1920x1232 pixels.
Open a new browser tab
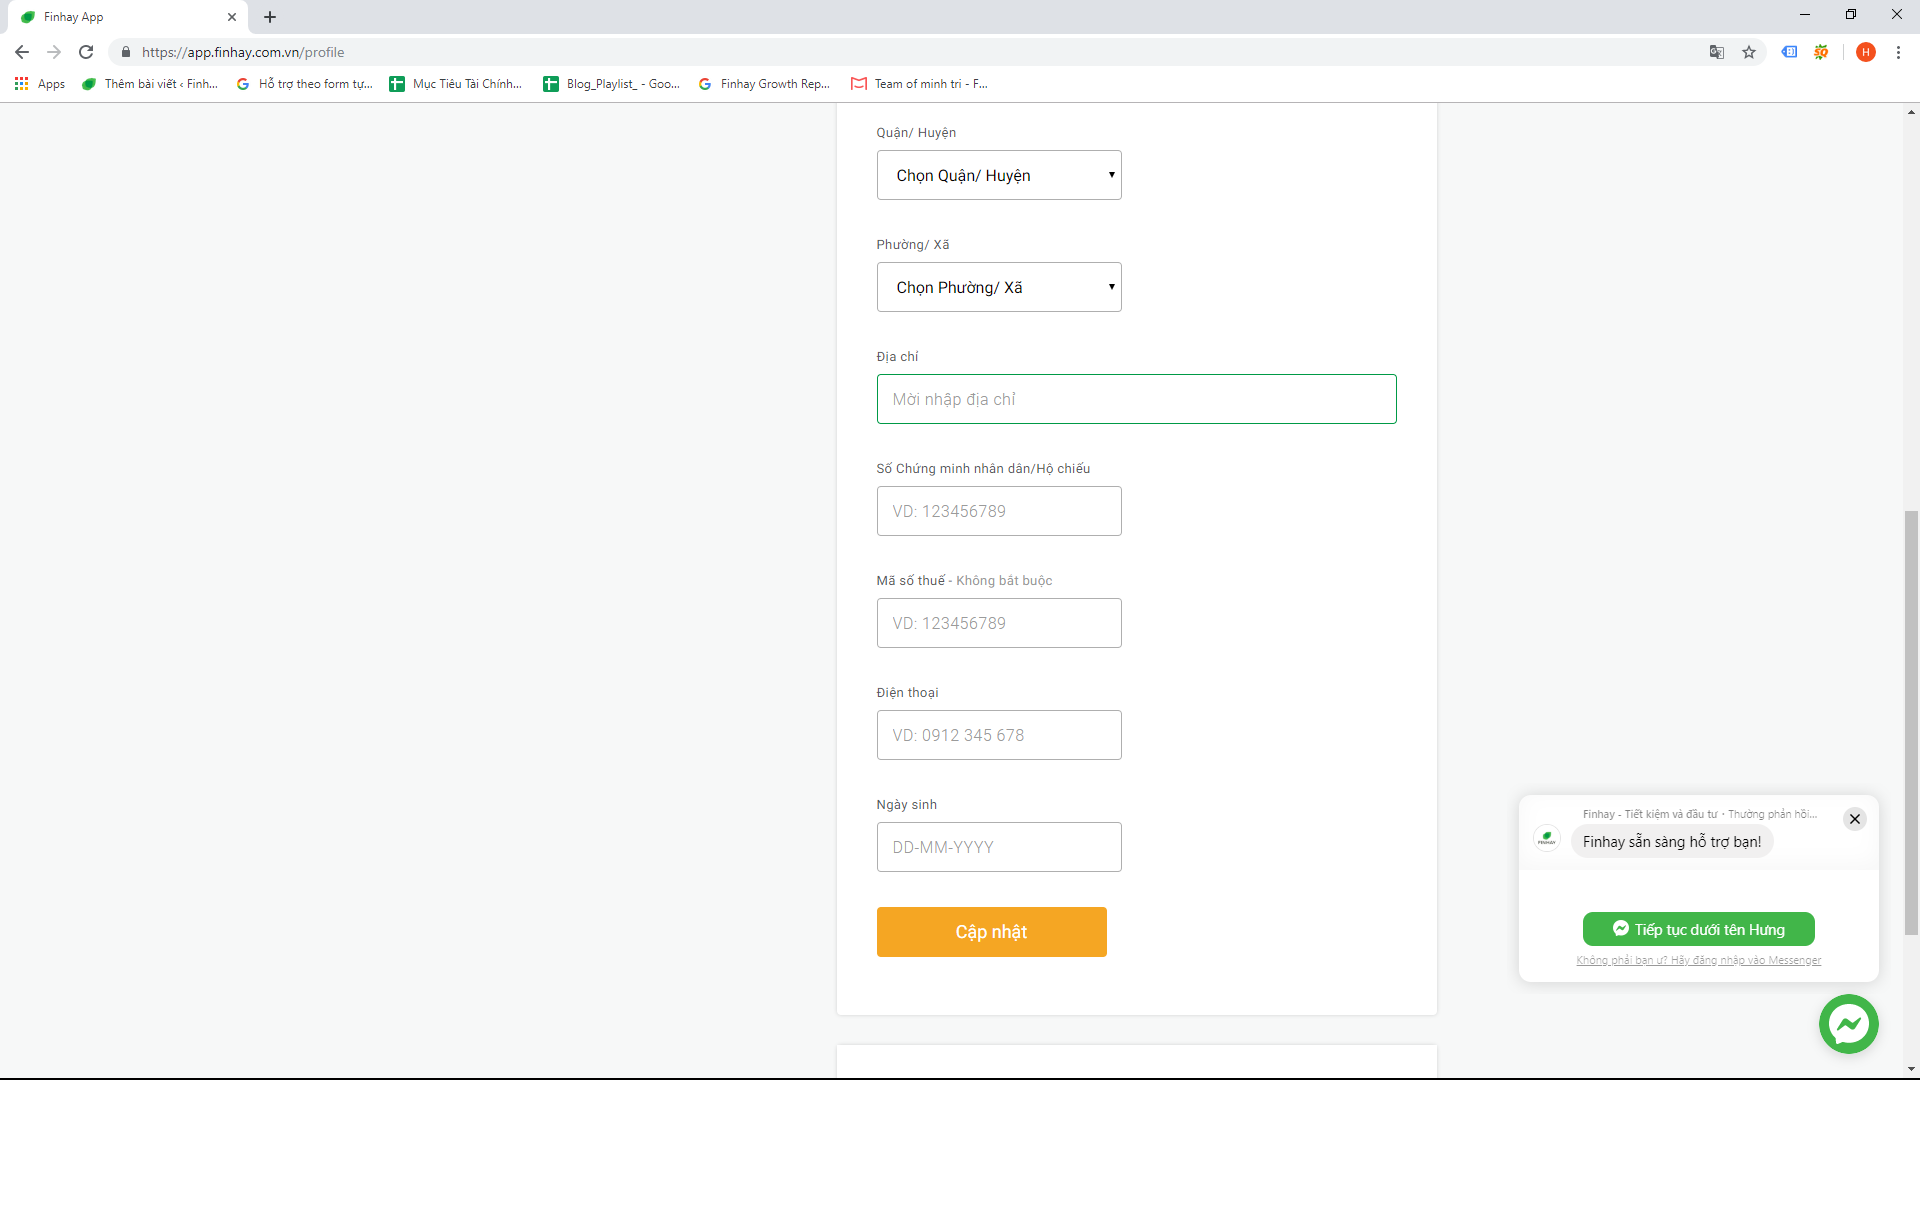(x=270, y=17)
